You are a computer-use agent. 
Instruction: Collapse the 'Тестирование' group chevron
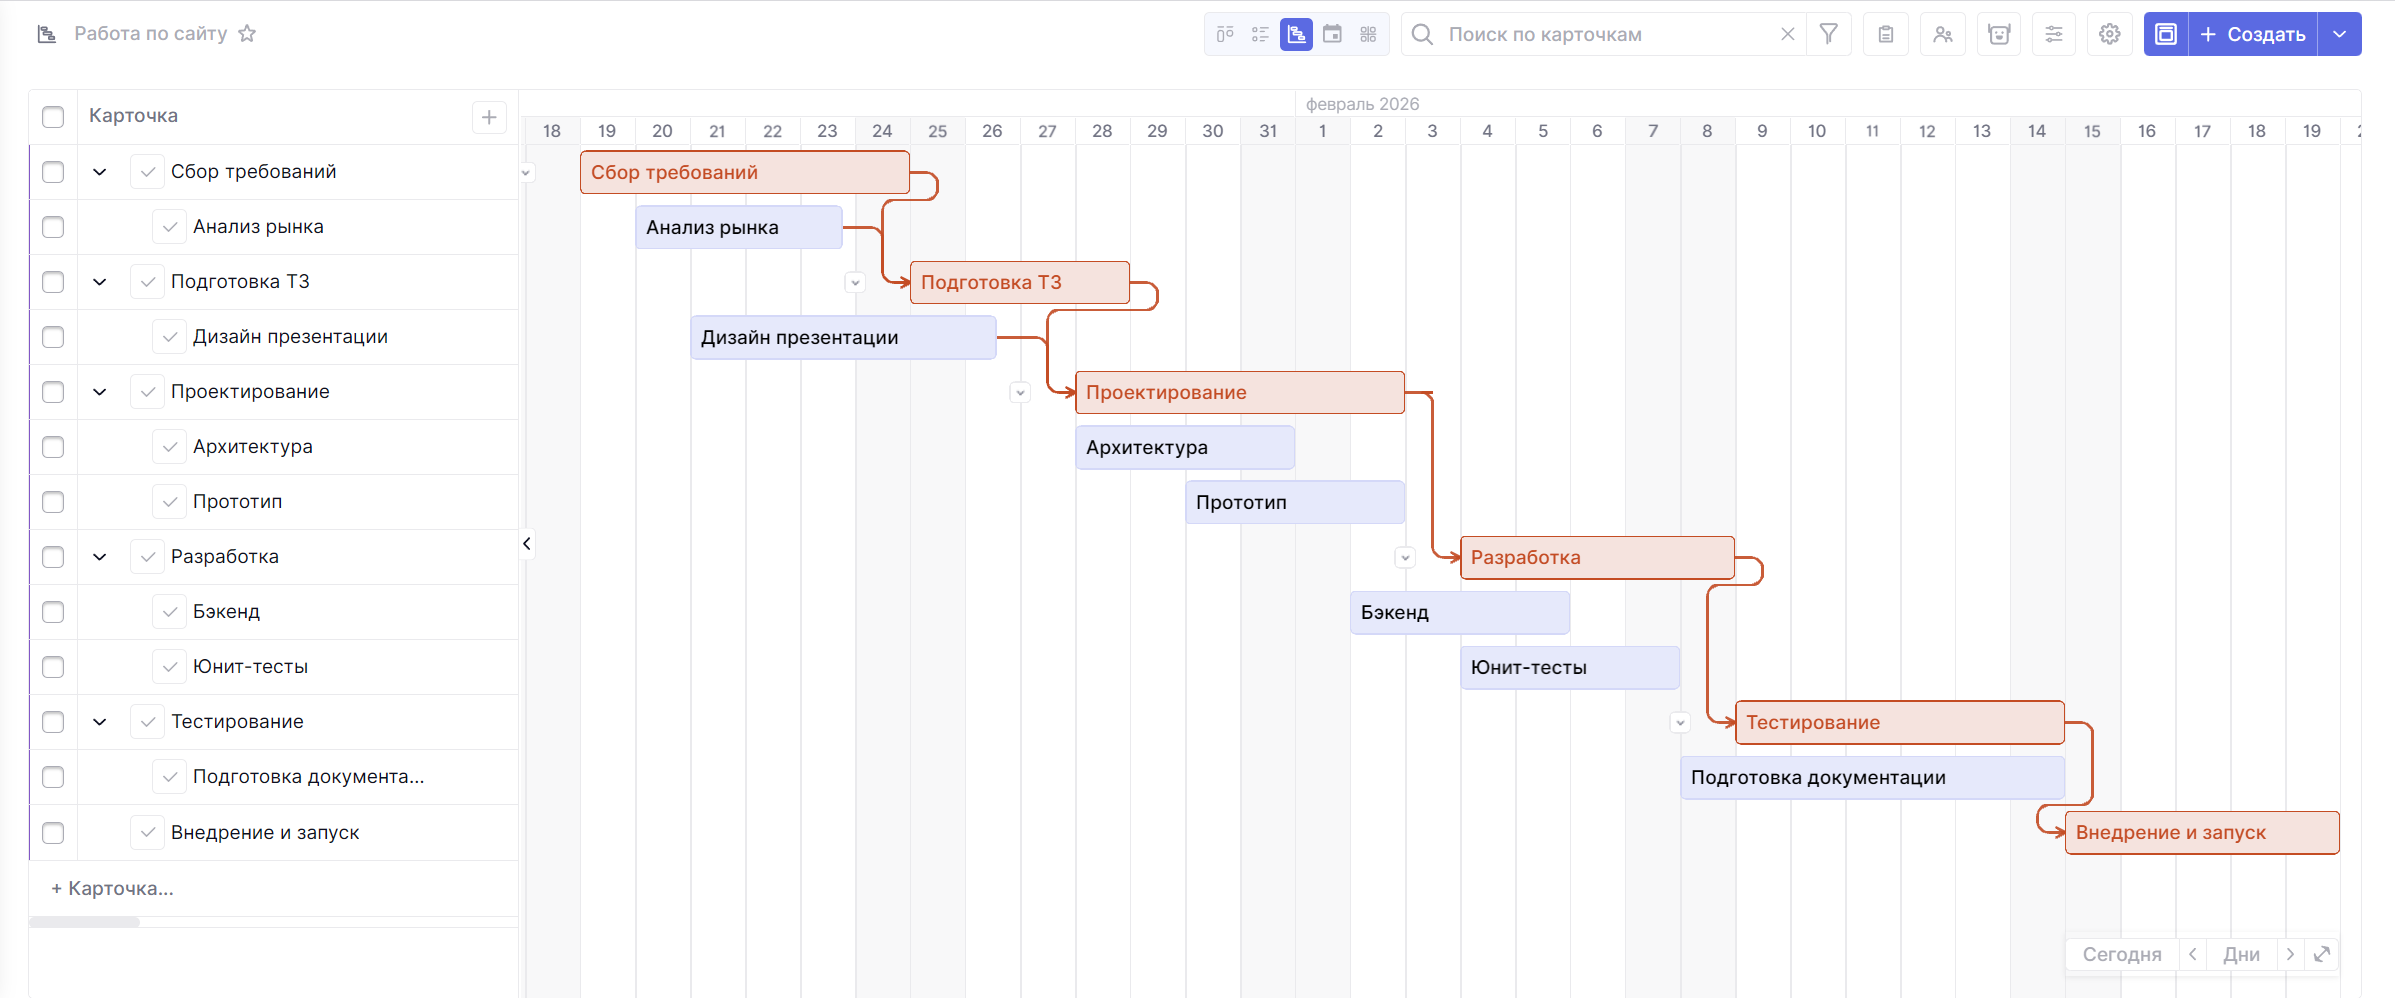point(100,722)
